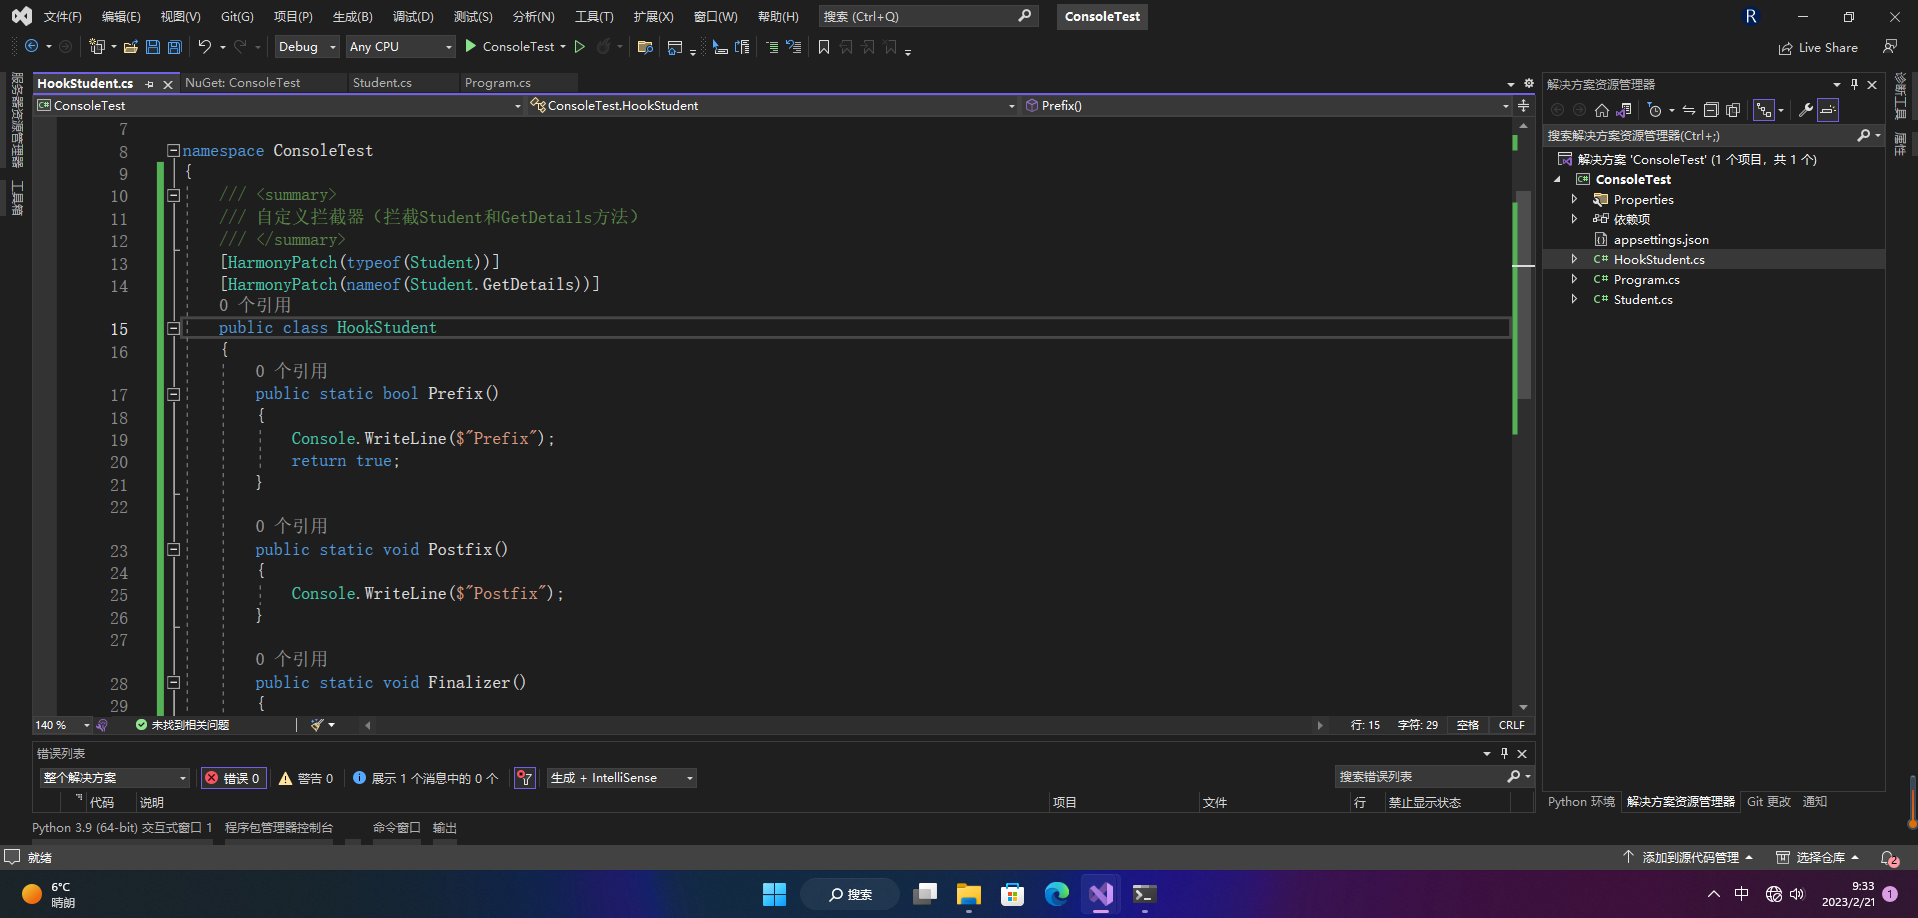
Task: Open Microsoft Edge from the taskbar
Action: tap(1057, 894)
